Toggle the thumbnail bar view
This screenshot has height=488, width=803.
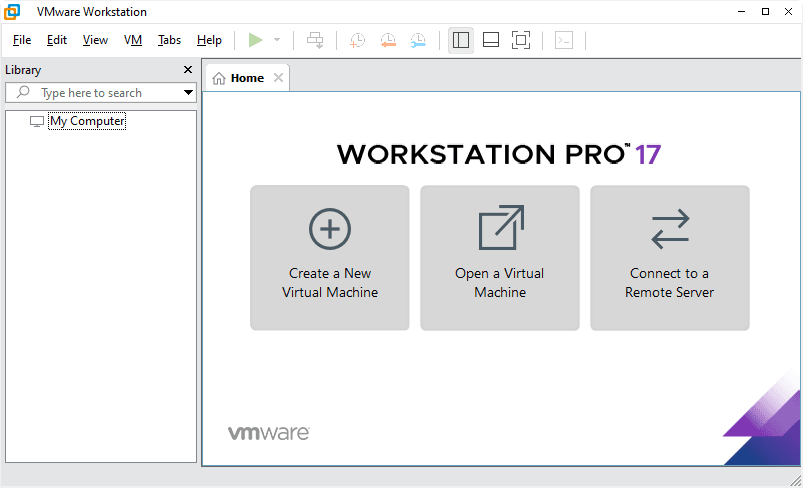pos(491,40)
